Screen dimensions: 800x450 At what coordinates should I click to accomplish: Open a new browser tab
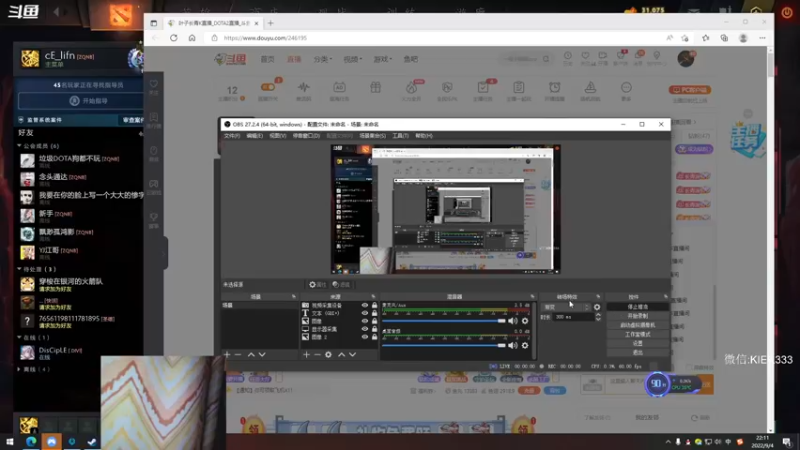tap(270, 23)
